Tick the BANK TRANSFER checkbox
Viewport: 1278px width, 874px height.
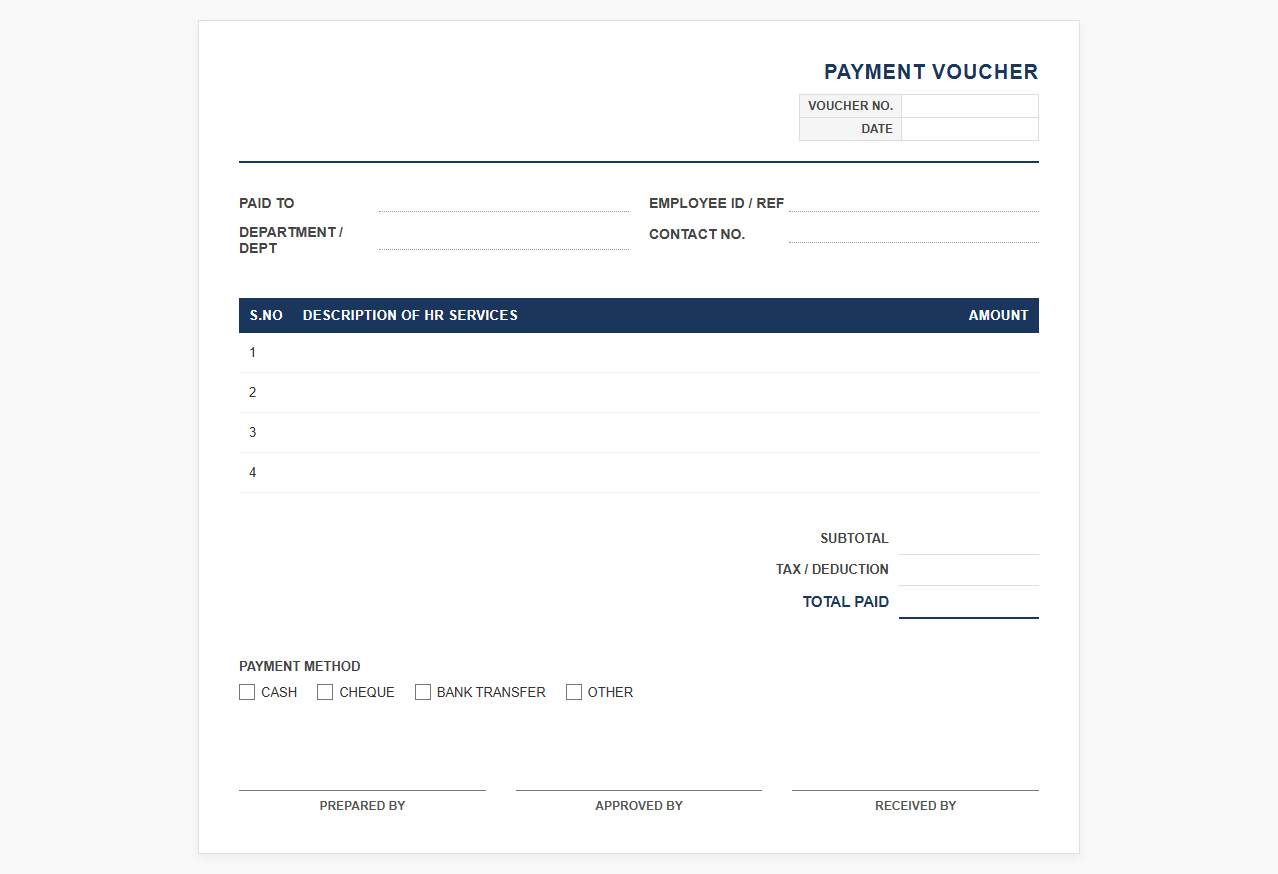(423, 692)
